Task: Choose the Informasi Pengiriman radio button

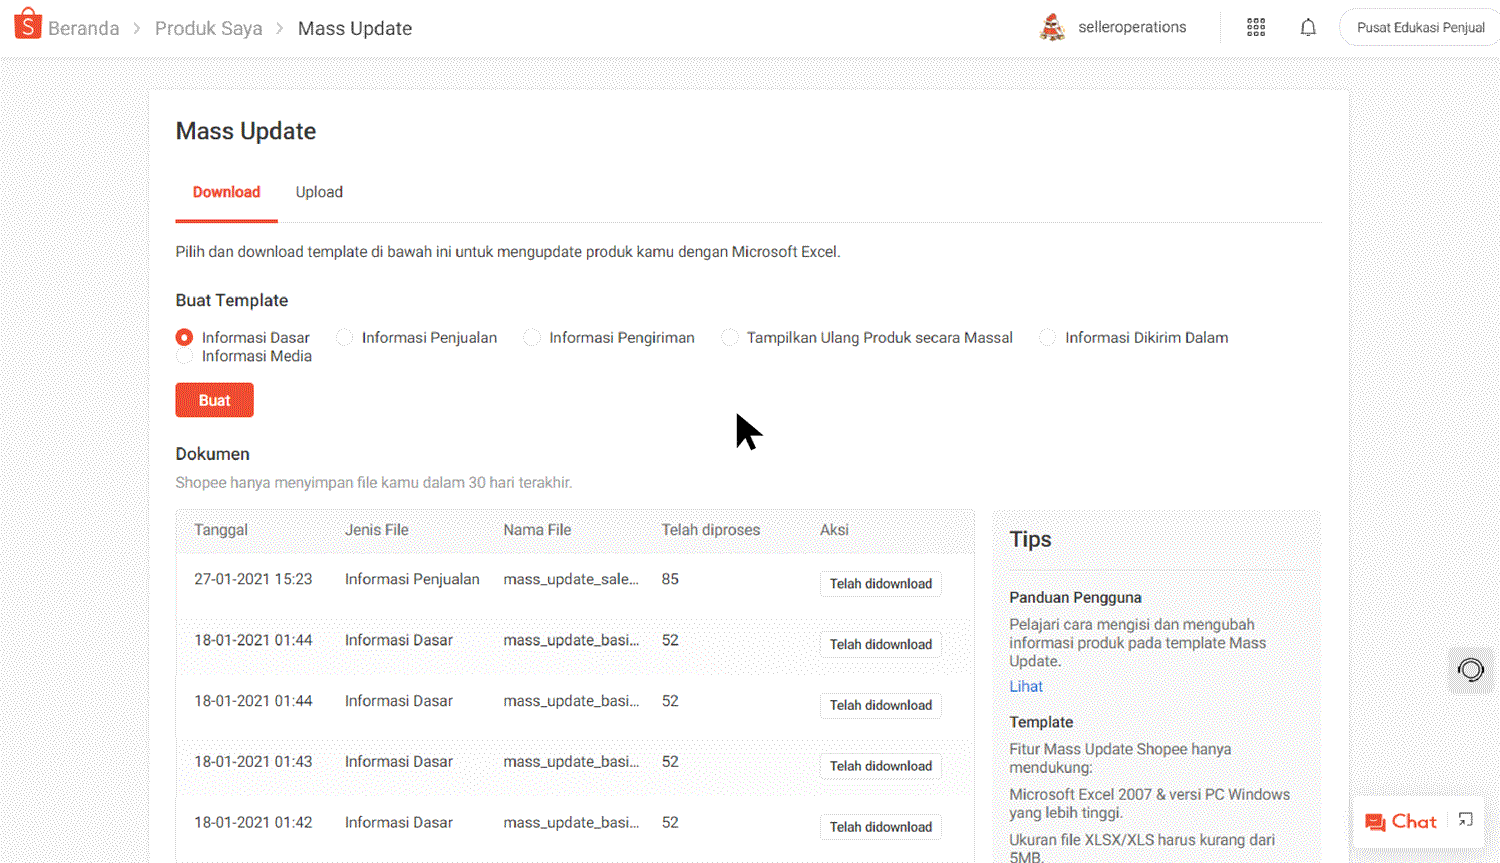Action: coord(532,338)
